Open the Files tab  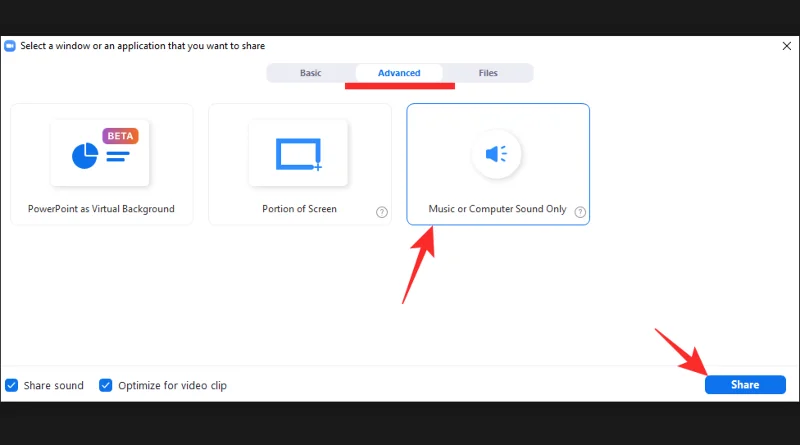[x=488, y=73]
